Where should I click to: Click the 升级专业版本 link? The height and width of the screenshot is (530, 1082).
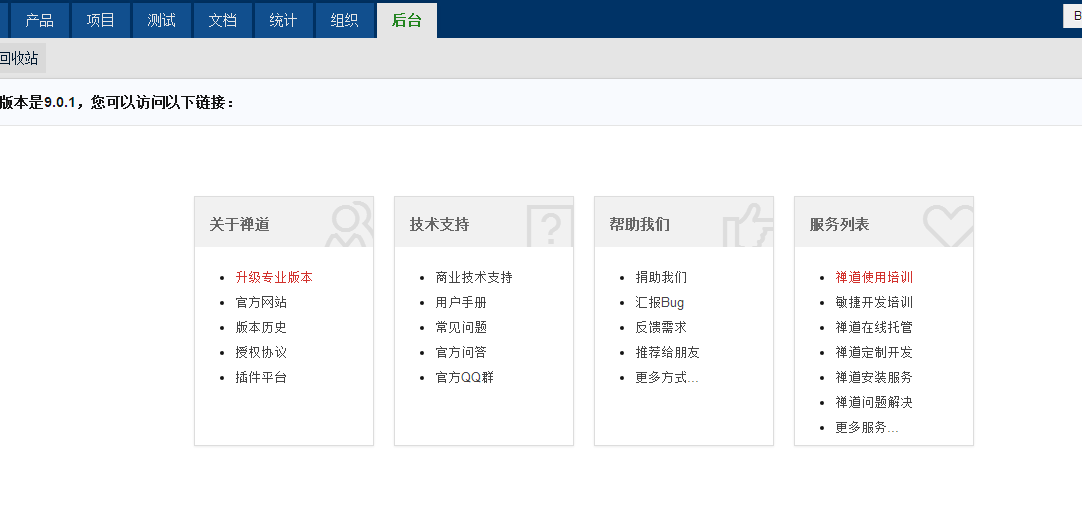(274, 277)
